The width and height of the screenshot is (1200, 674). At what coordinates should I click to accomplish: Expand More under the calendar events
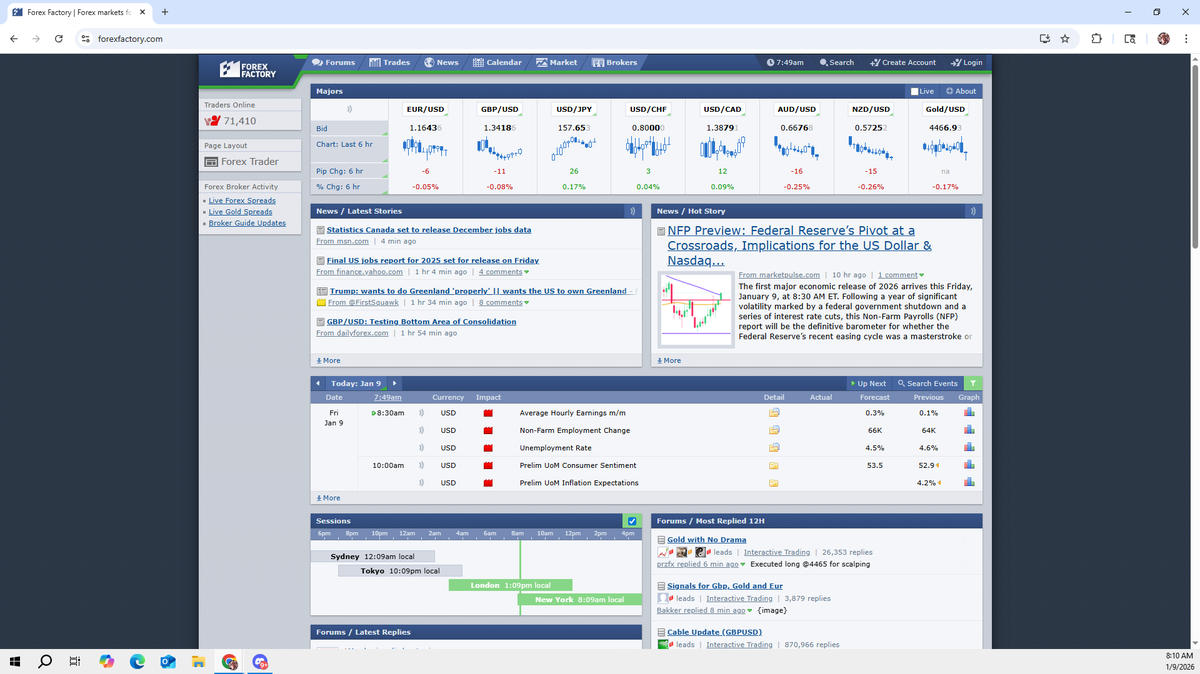tap(328, 498)
